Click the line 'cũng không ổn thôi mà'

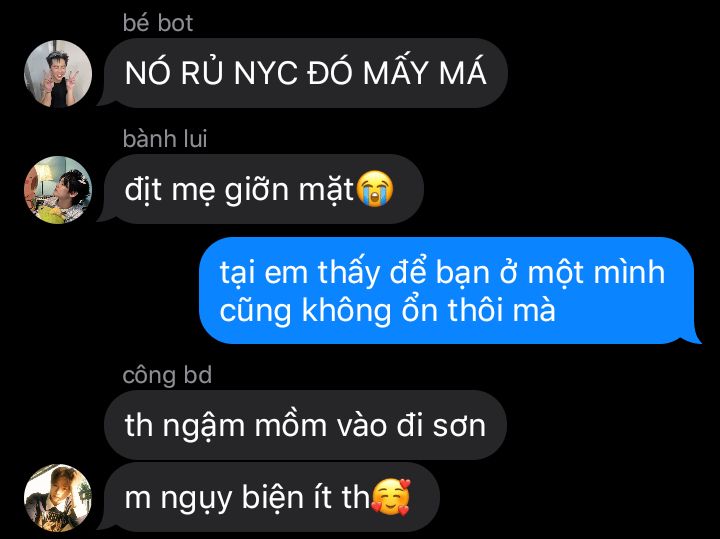pyautogui.click(x=388, y=311)
